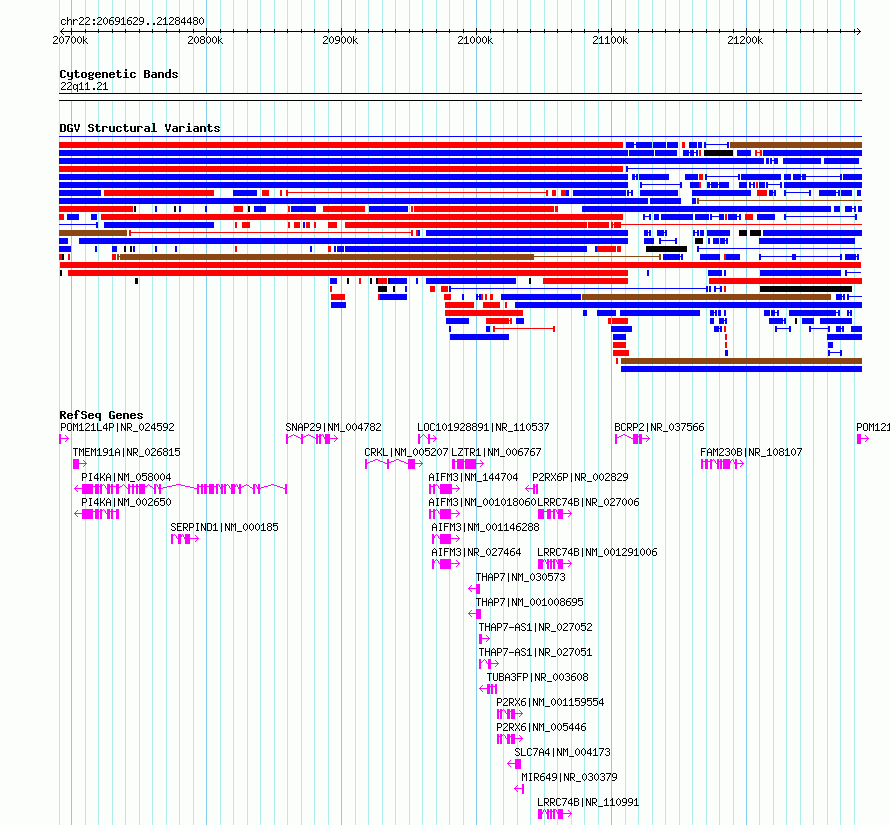Select the PI4KA|NM_002650 transcript label
Screen dimensions: 890x825
tap(126, 502)
